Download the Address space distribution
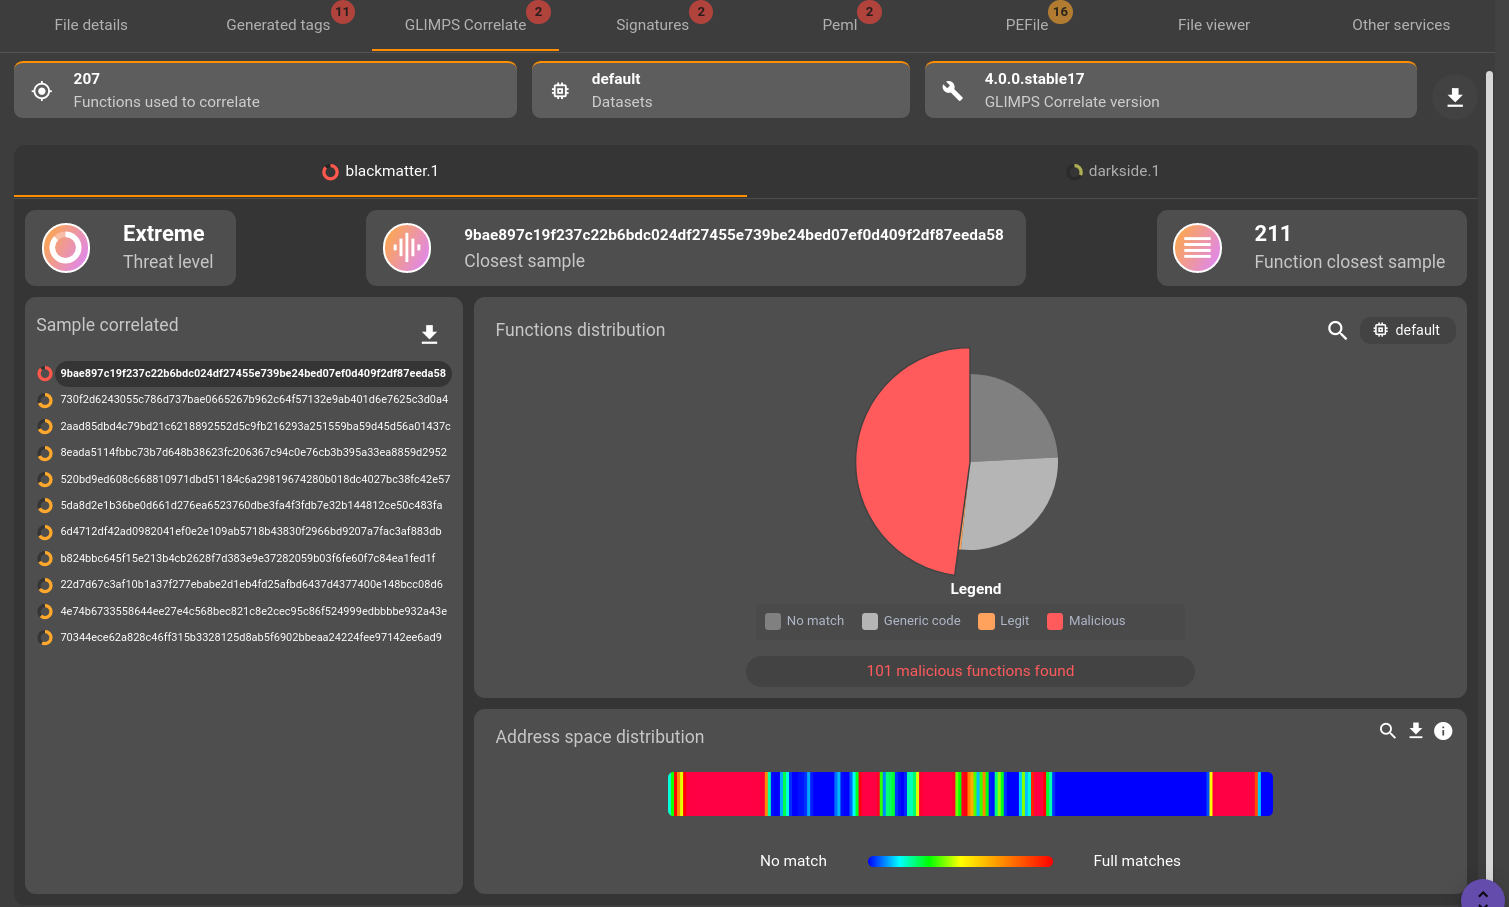This screenshot has height=907, width=1509. click(x=1416, y=731)
